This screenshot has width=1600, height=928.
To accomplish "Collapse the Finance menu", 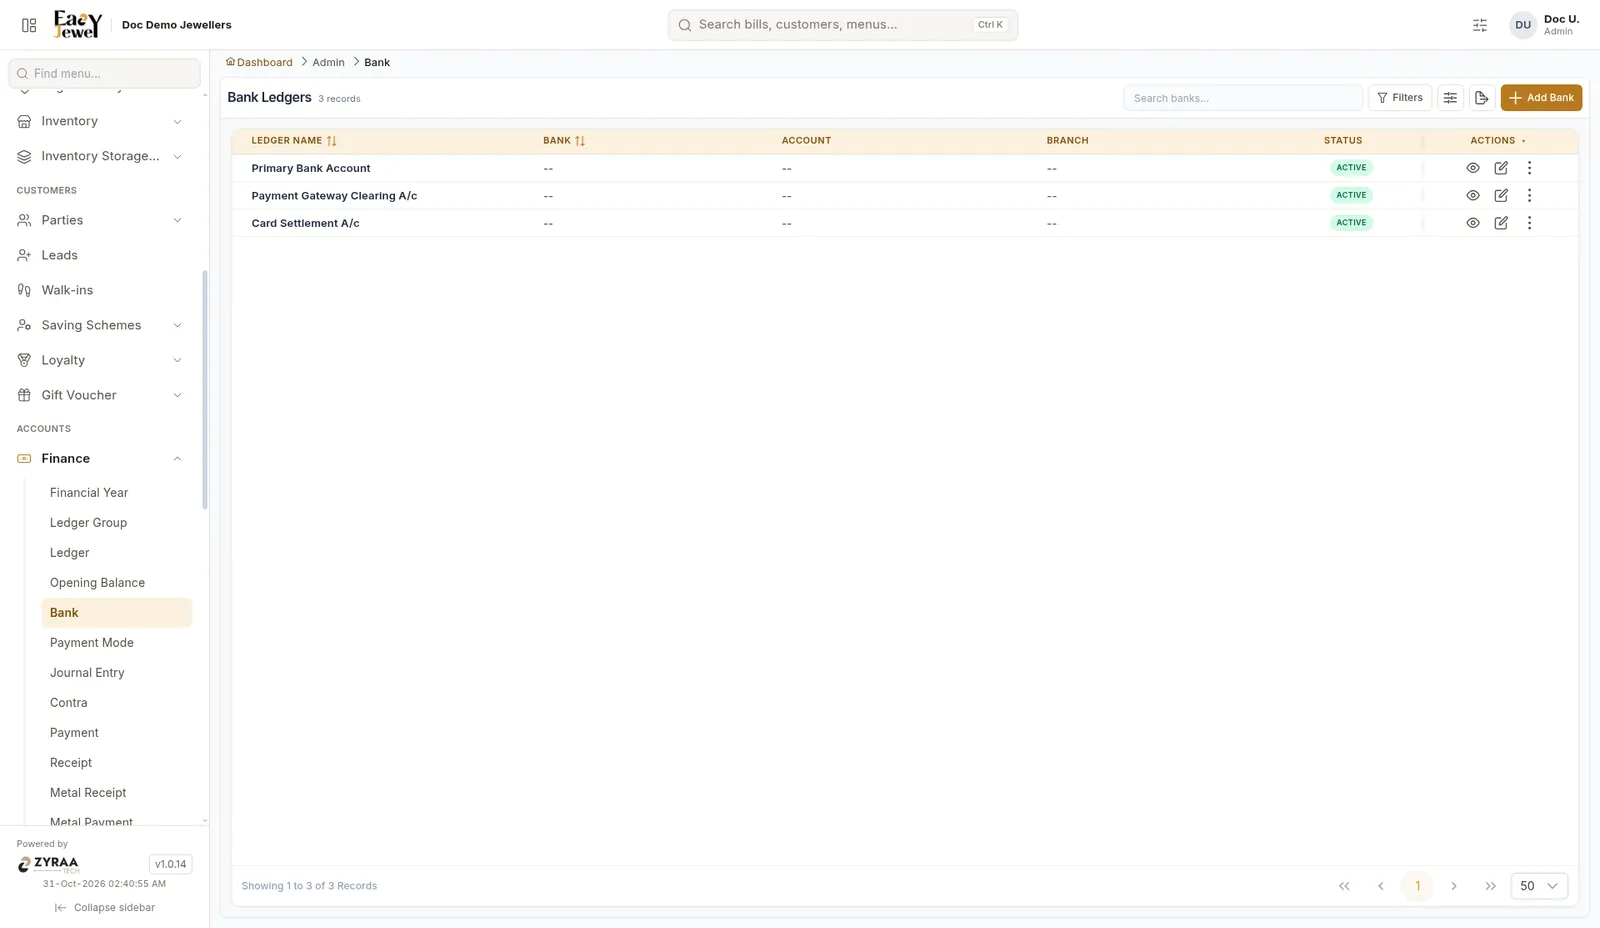I will point(100,458).
